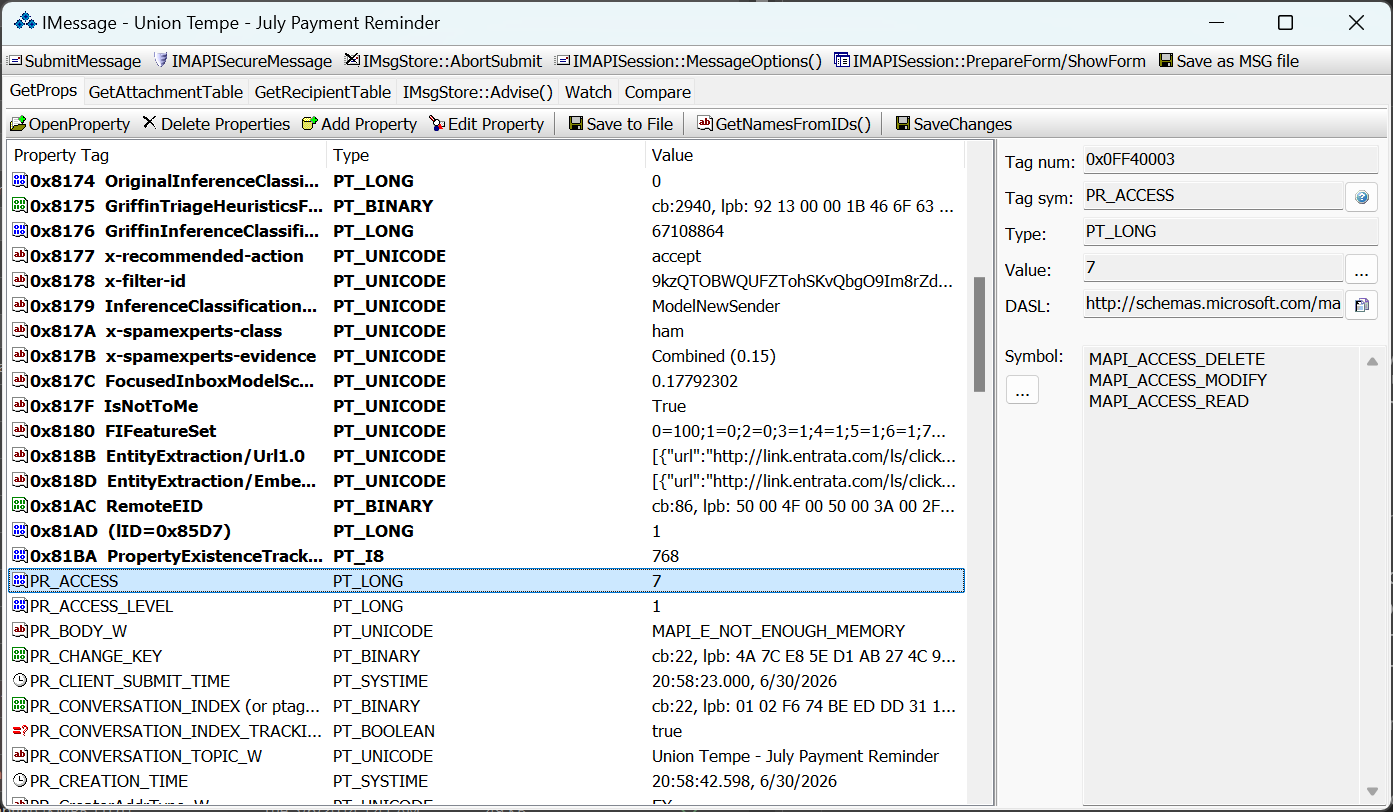Run IMsgStore::AbortSubmit

443,61
